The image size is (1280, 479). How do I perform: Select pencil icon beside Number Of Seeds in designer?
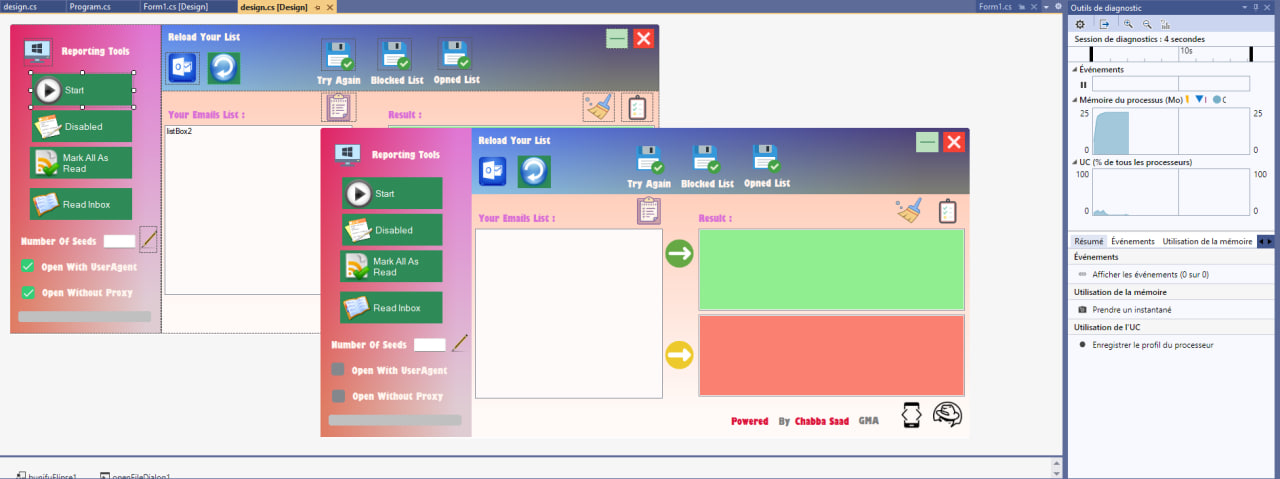148,240
